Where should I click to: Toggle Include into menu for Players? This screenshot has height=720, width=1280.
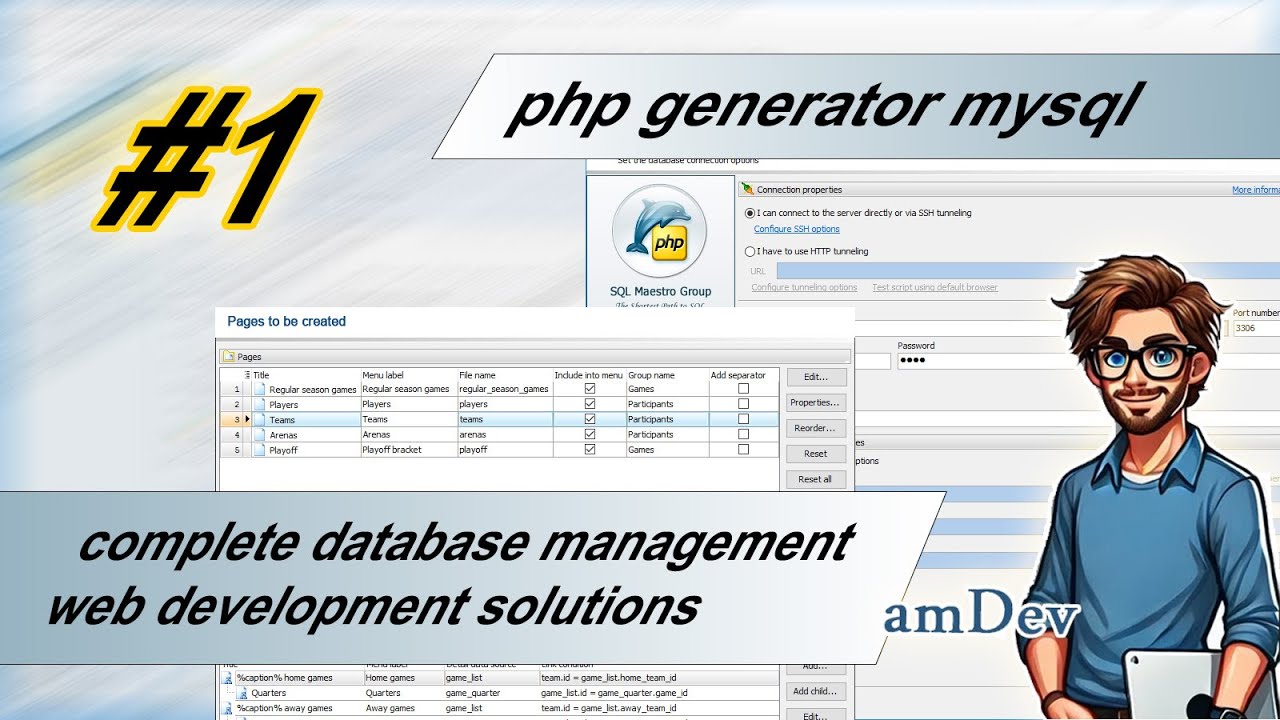click(x=590, y=404)
